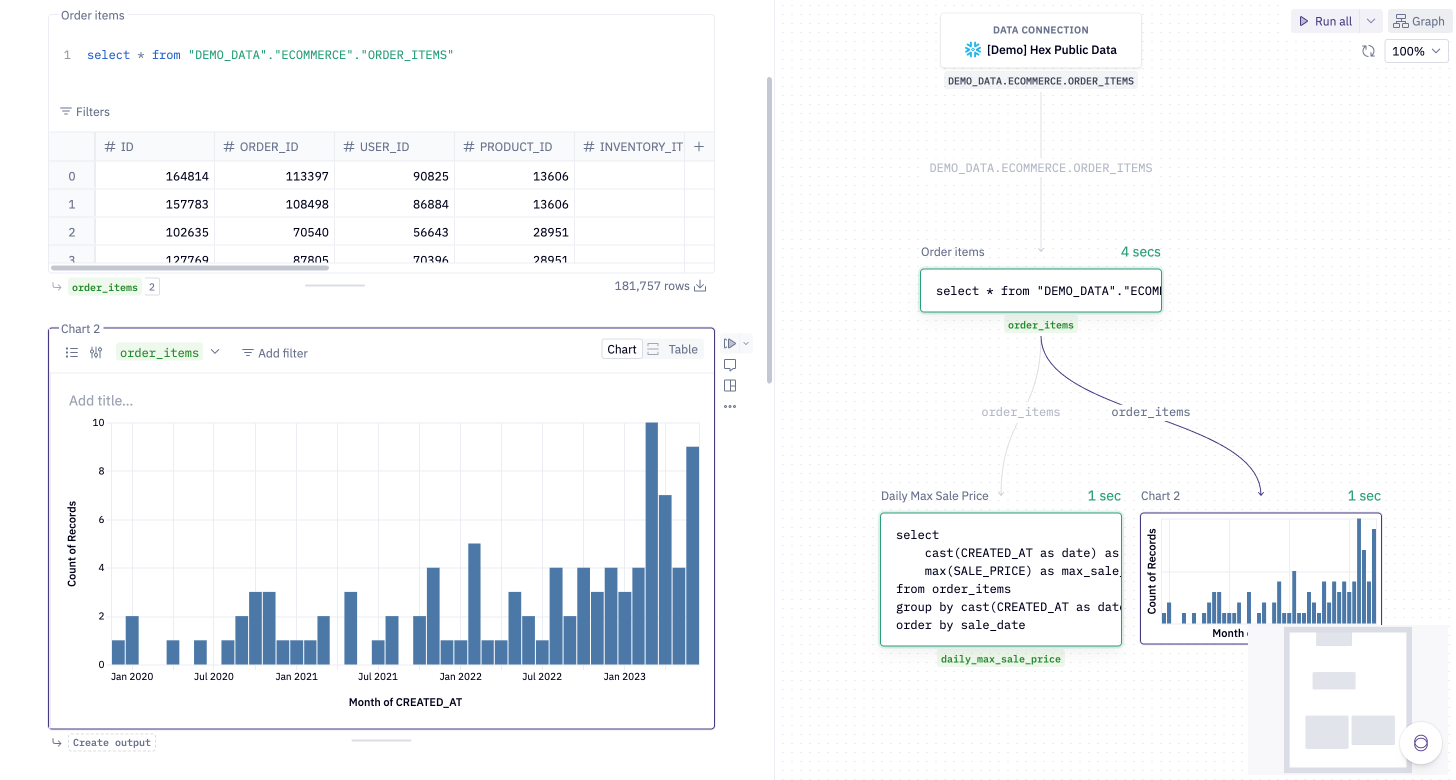The width and height of the screenshot is (1456, 780).
Task: Open the table display layout icon
Action: pos(730,385)
